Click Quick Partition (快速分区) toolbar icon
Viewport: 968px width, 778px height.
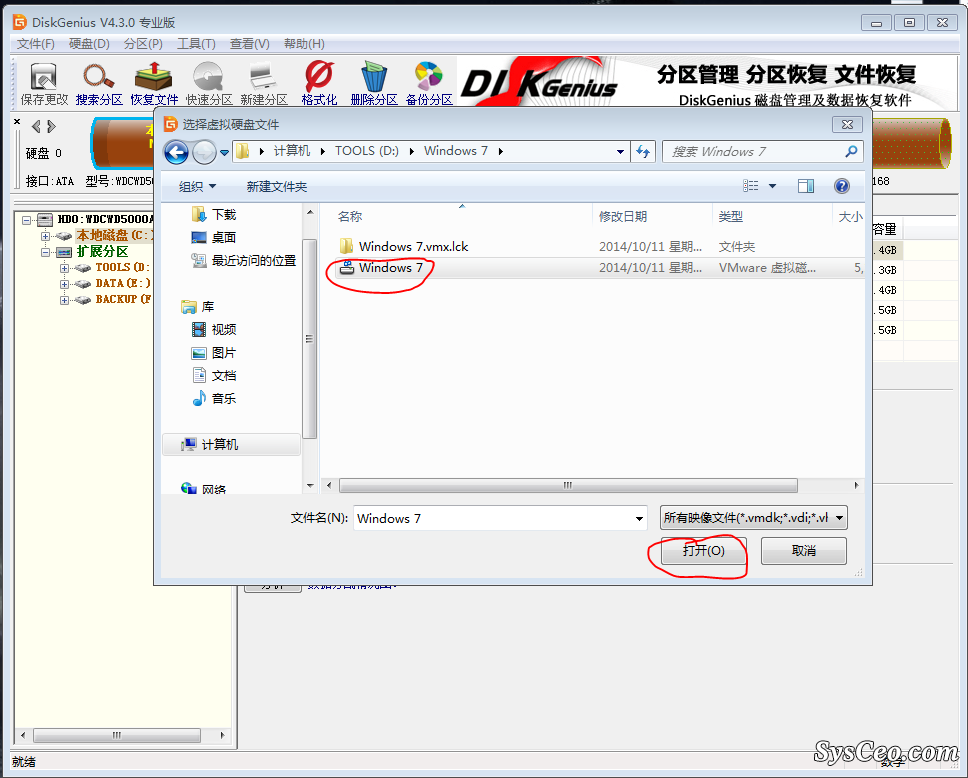tap(209, 83)
